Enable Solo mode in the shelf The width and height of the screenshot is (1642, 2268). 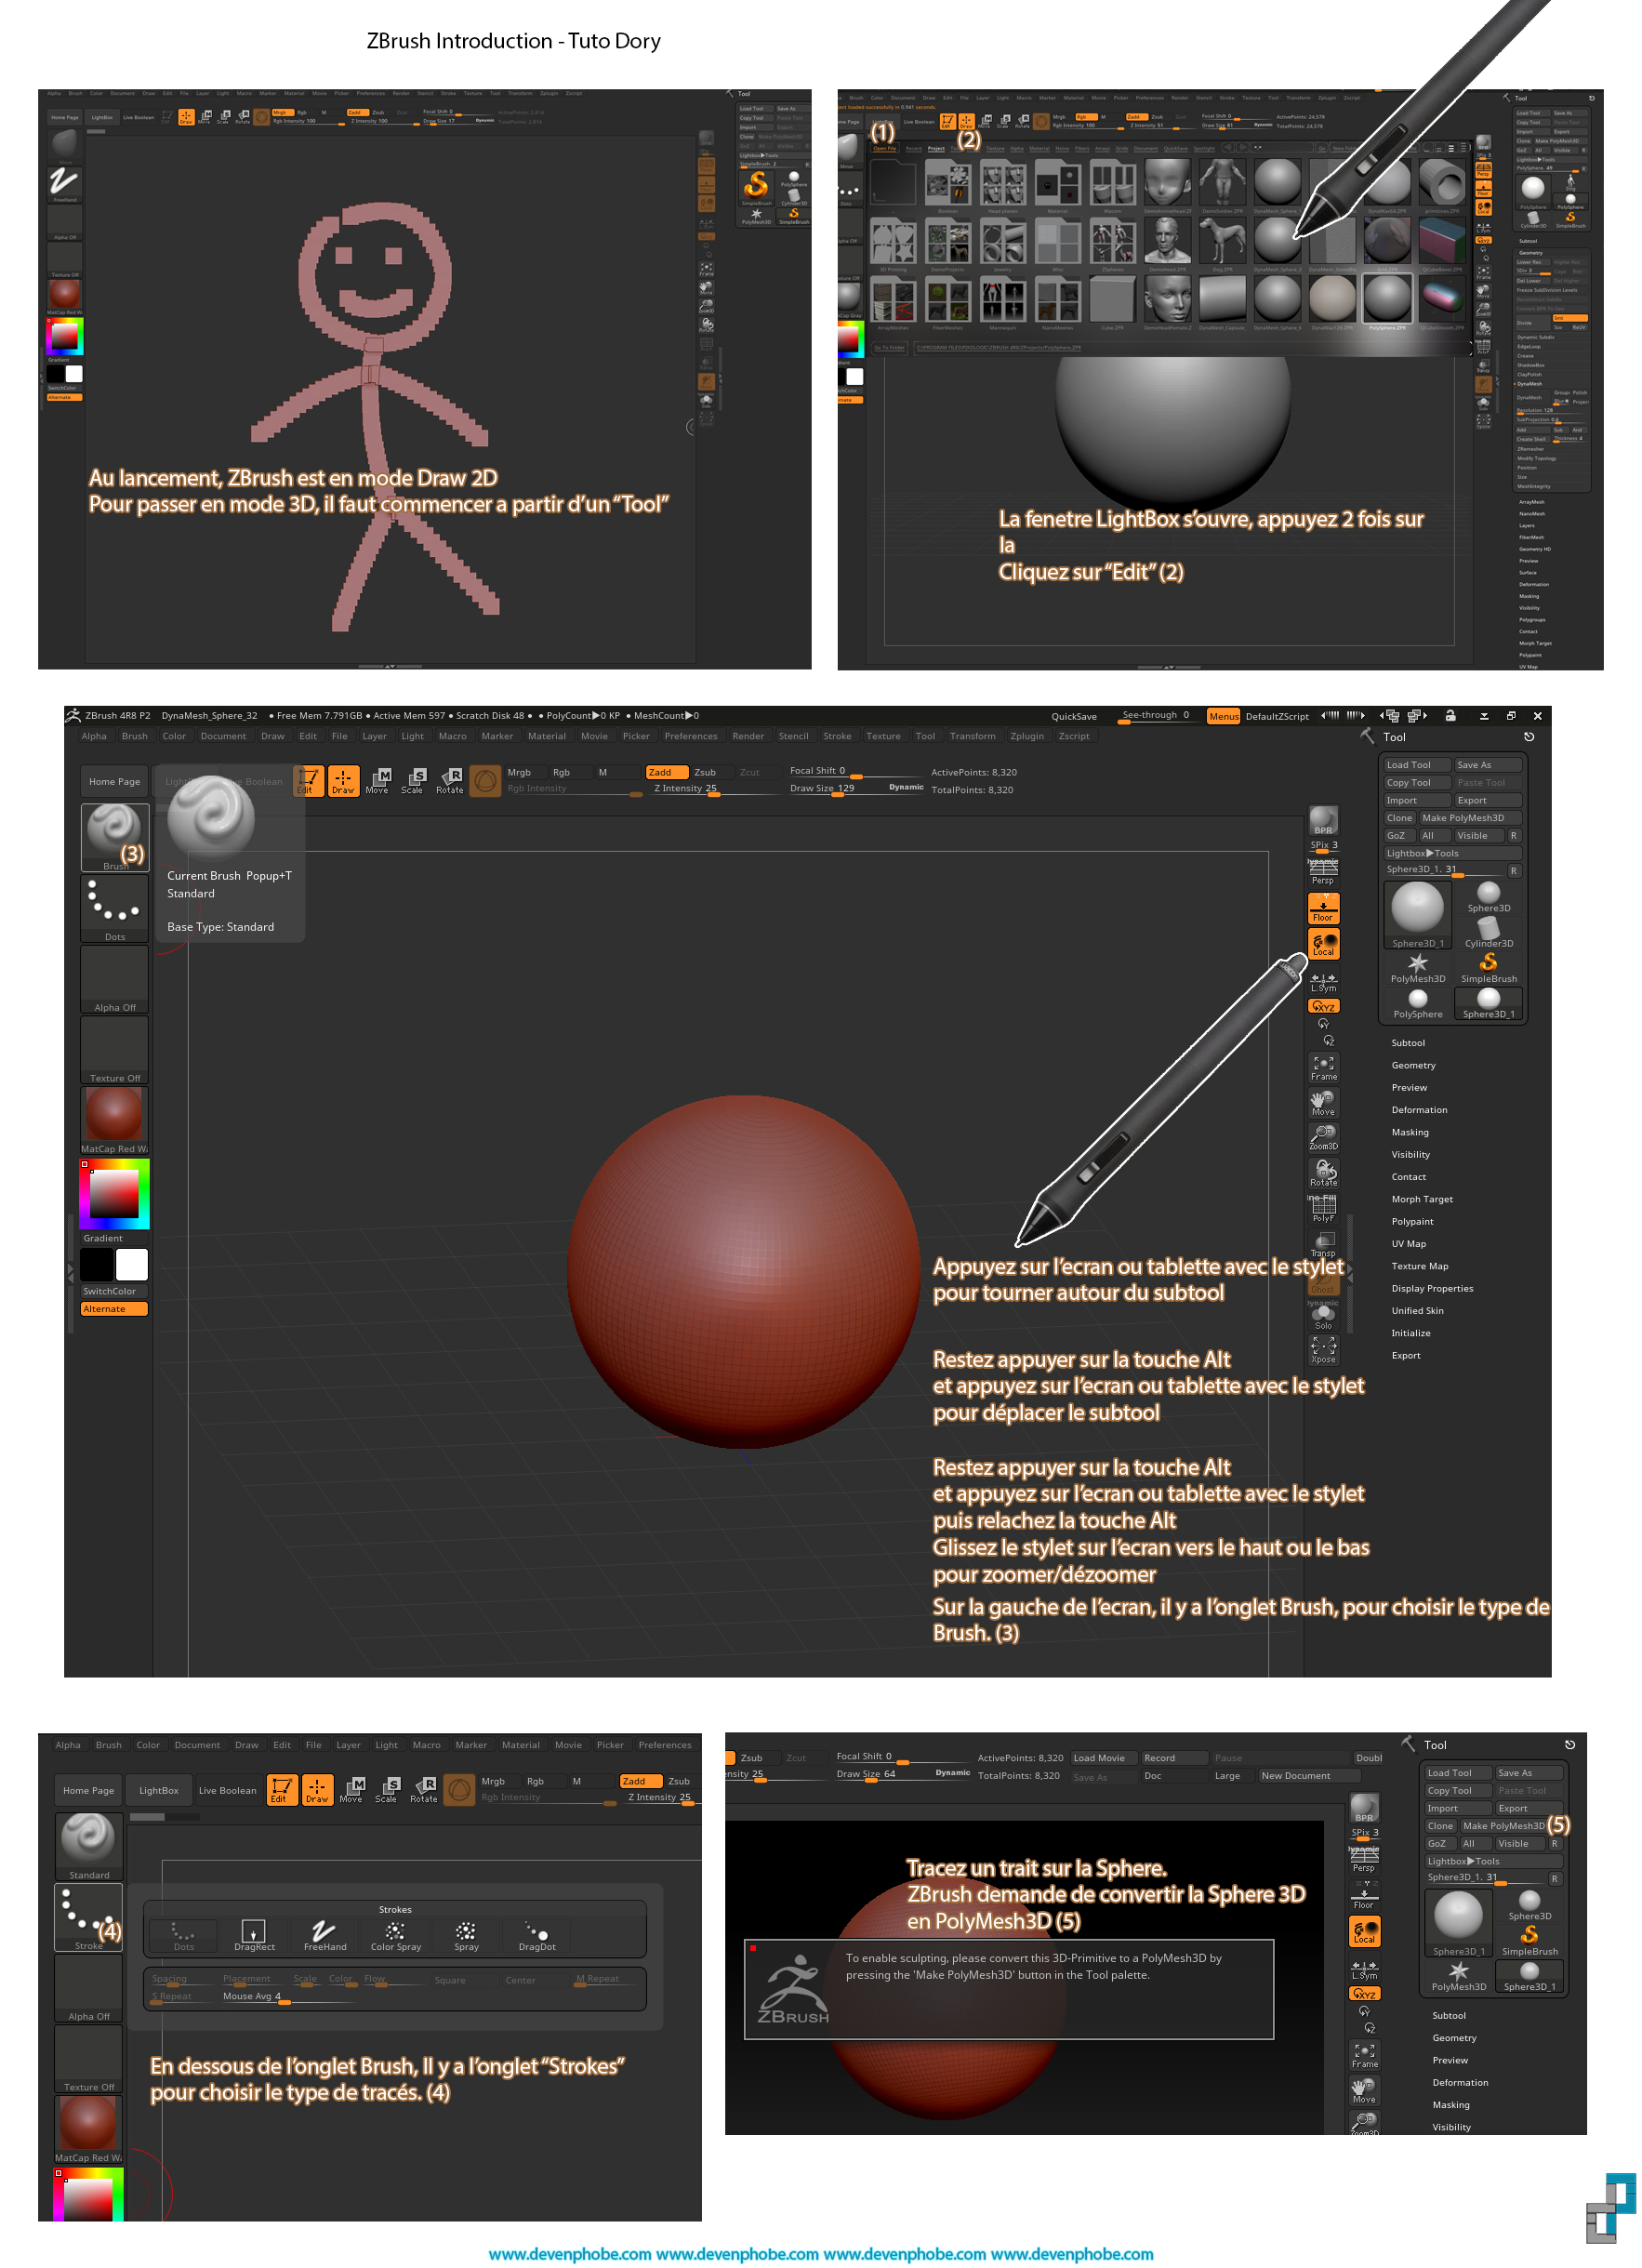point(1323,1316)
